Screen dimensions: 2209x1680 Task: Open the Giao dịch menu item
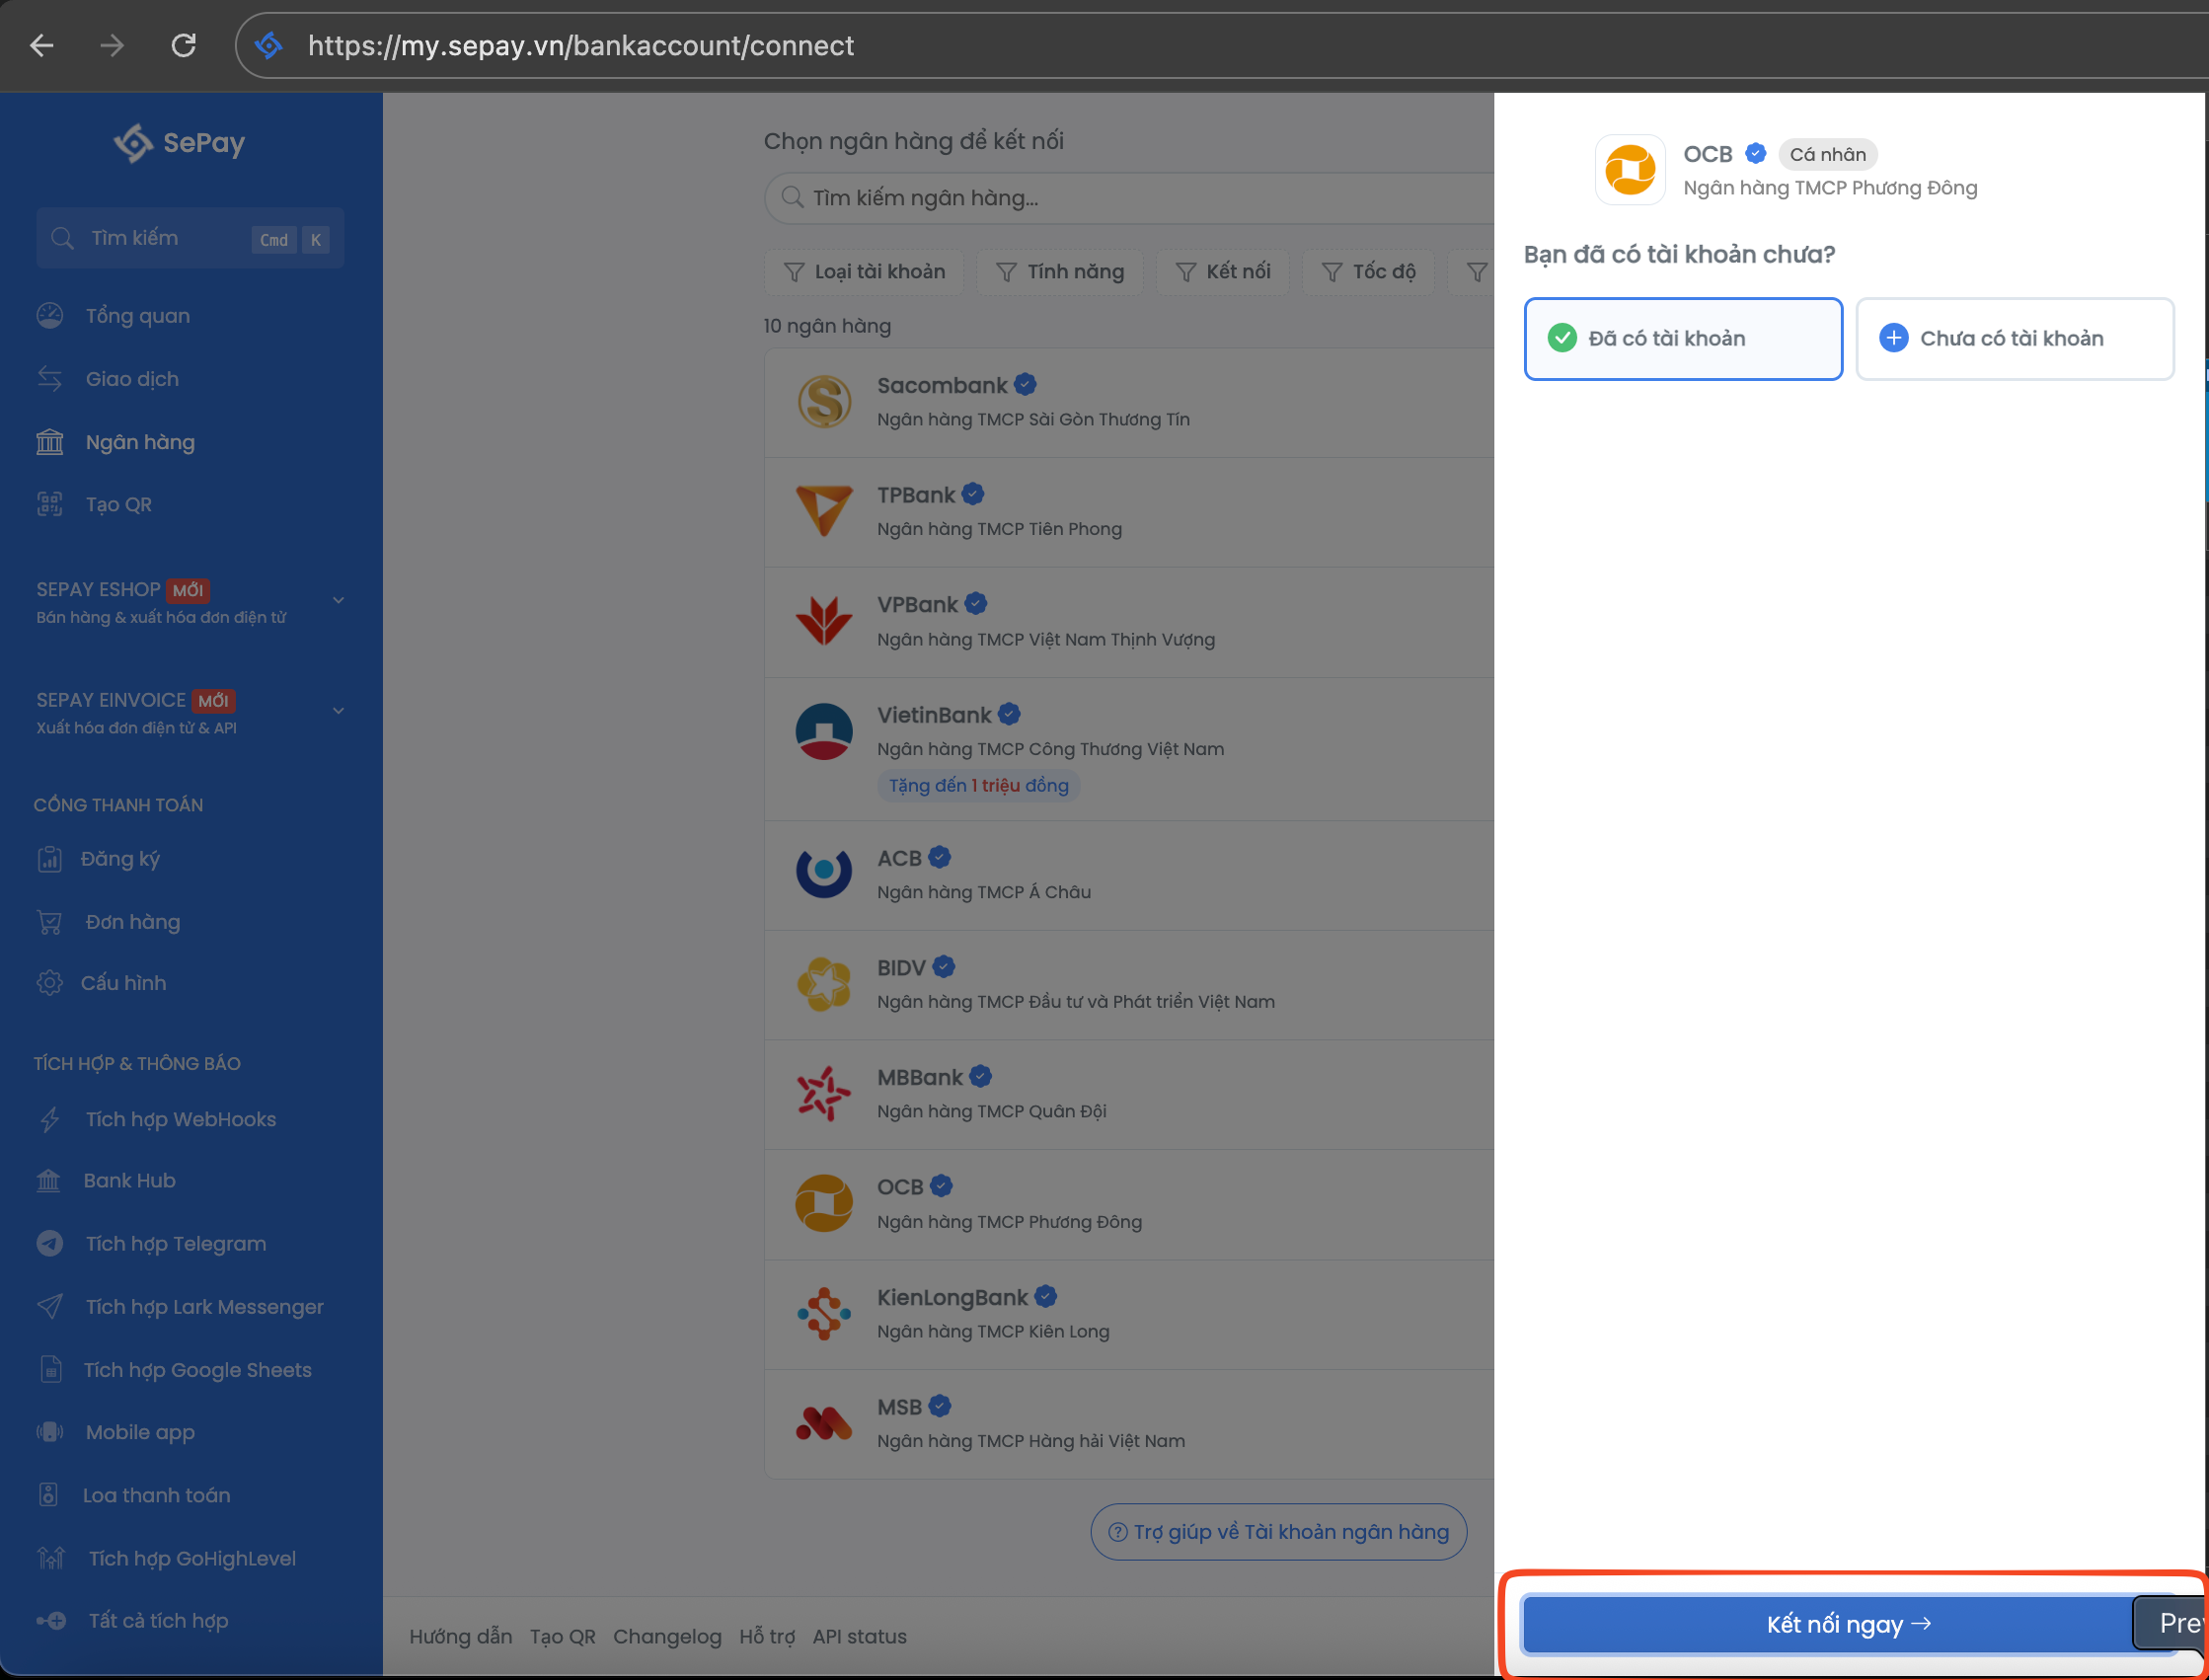coord(132,379)
